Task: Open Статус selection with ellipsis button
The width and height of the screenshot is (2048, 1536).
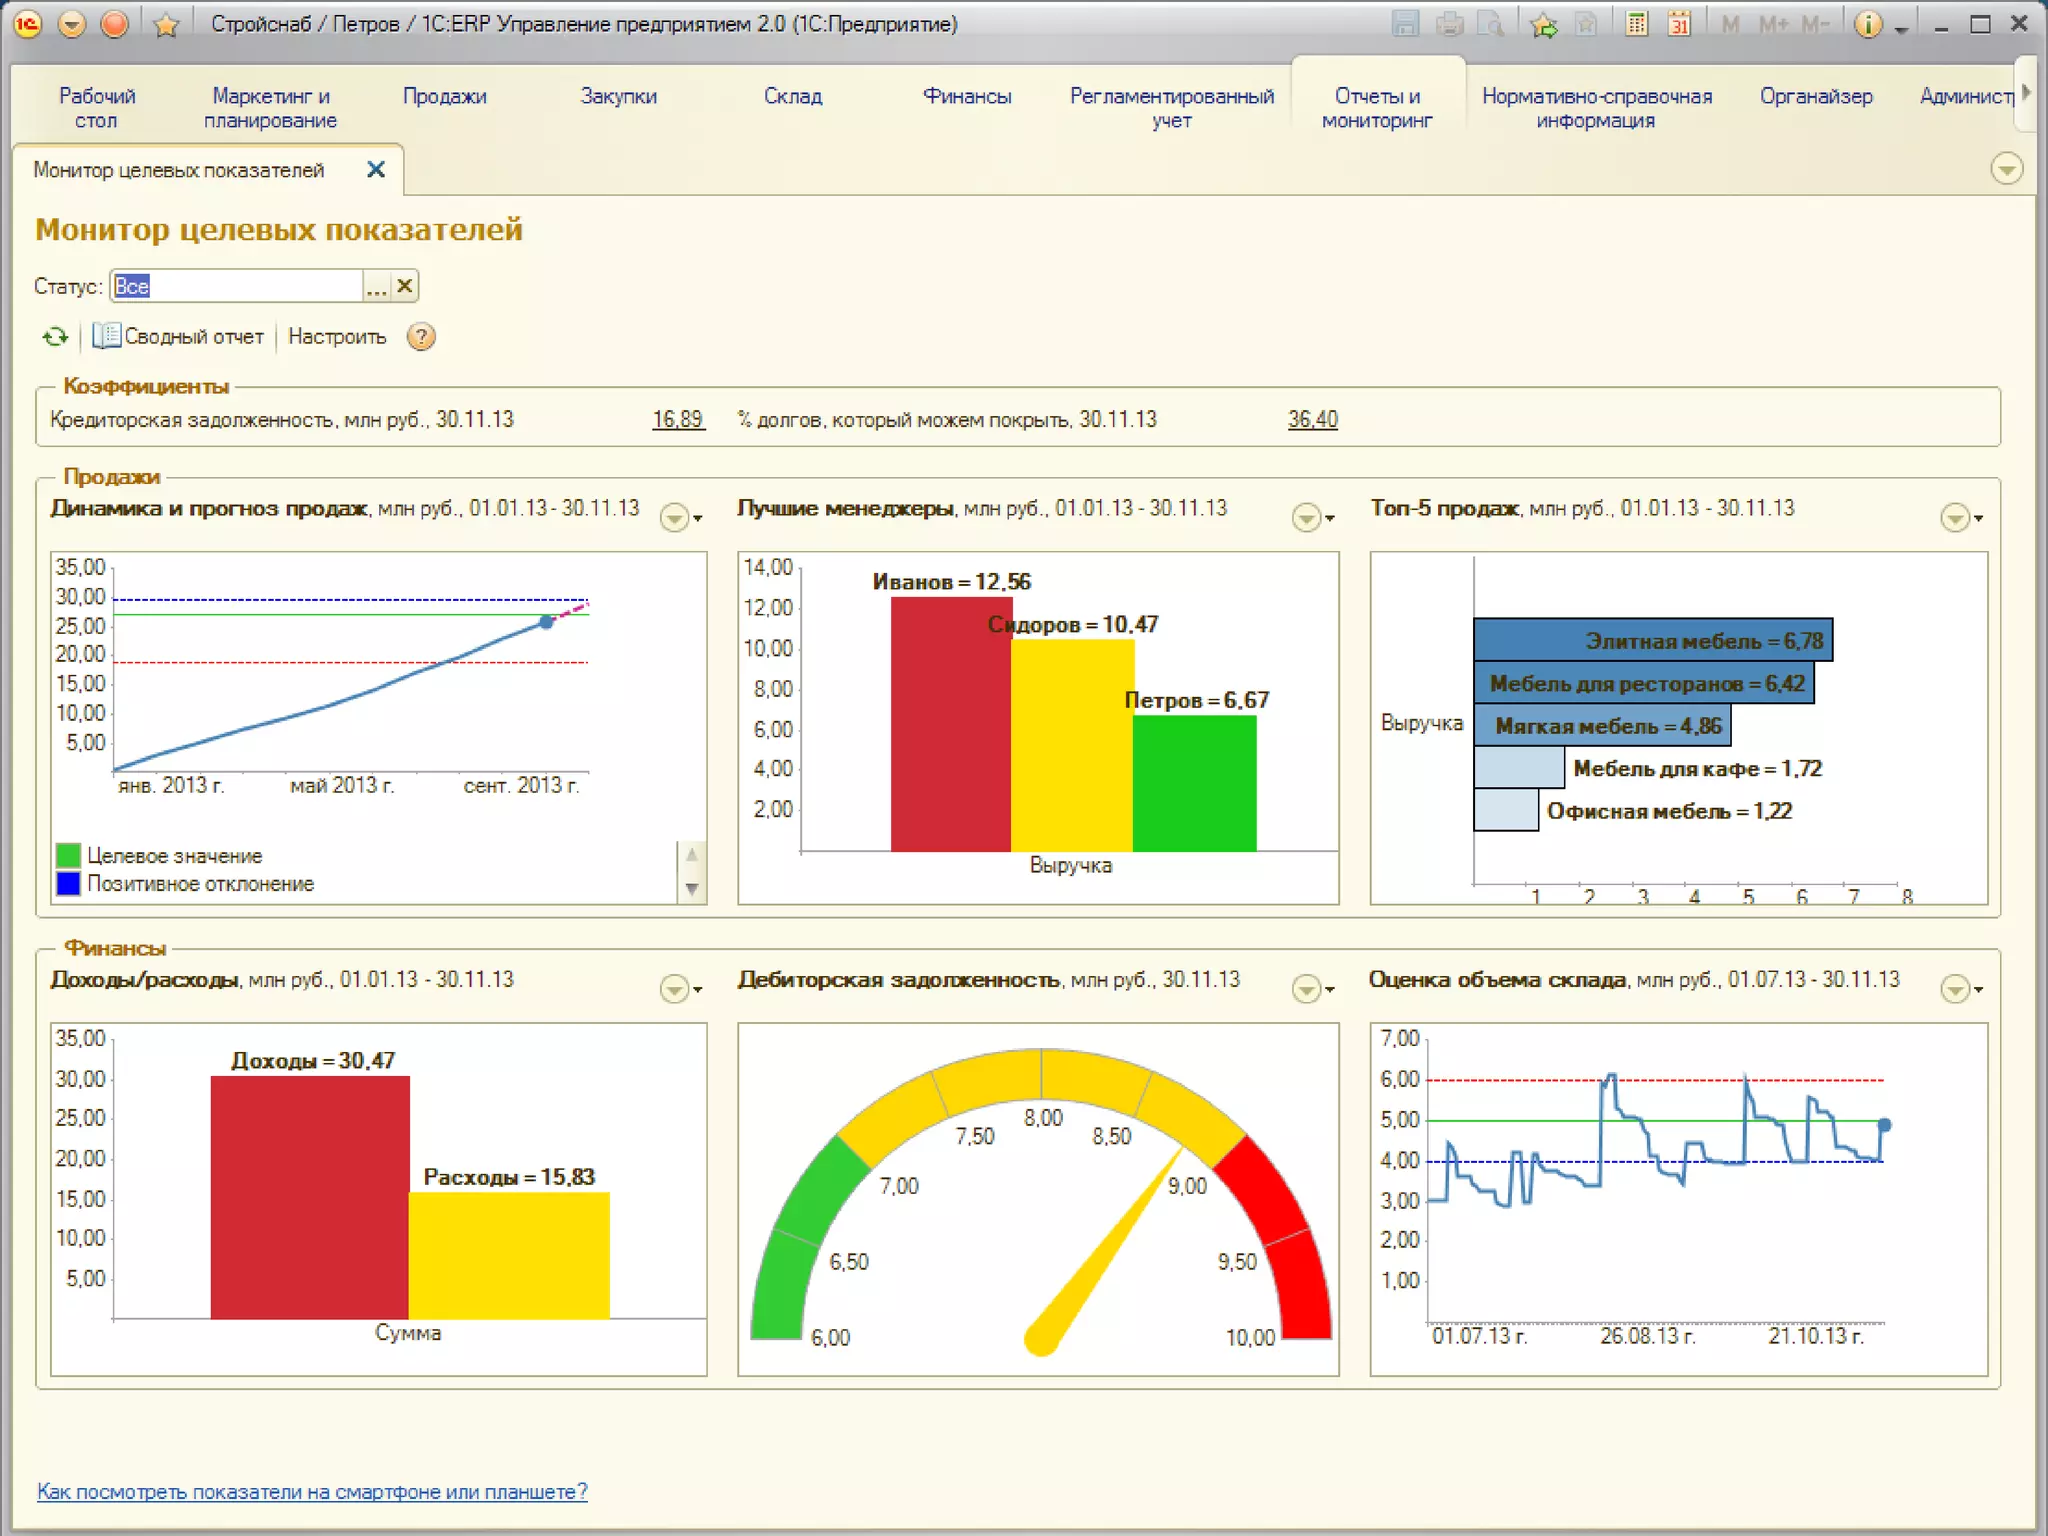Action: (376, 286)
